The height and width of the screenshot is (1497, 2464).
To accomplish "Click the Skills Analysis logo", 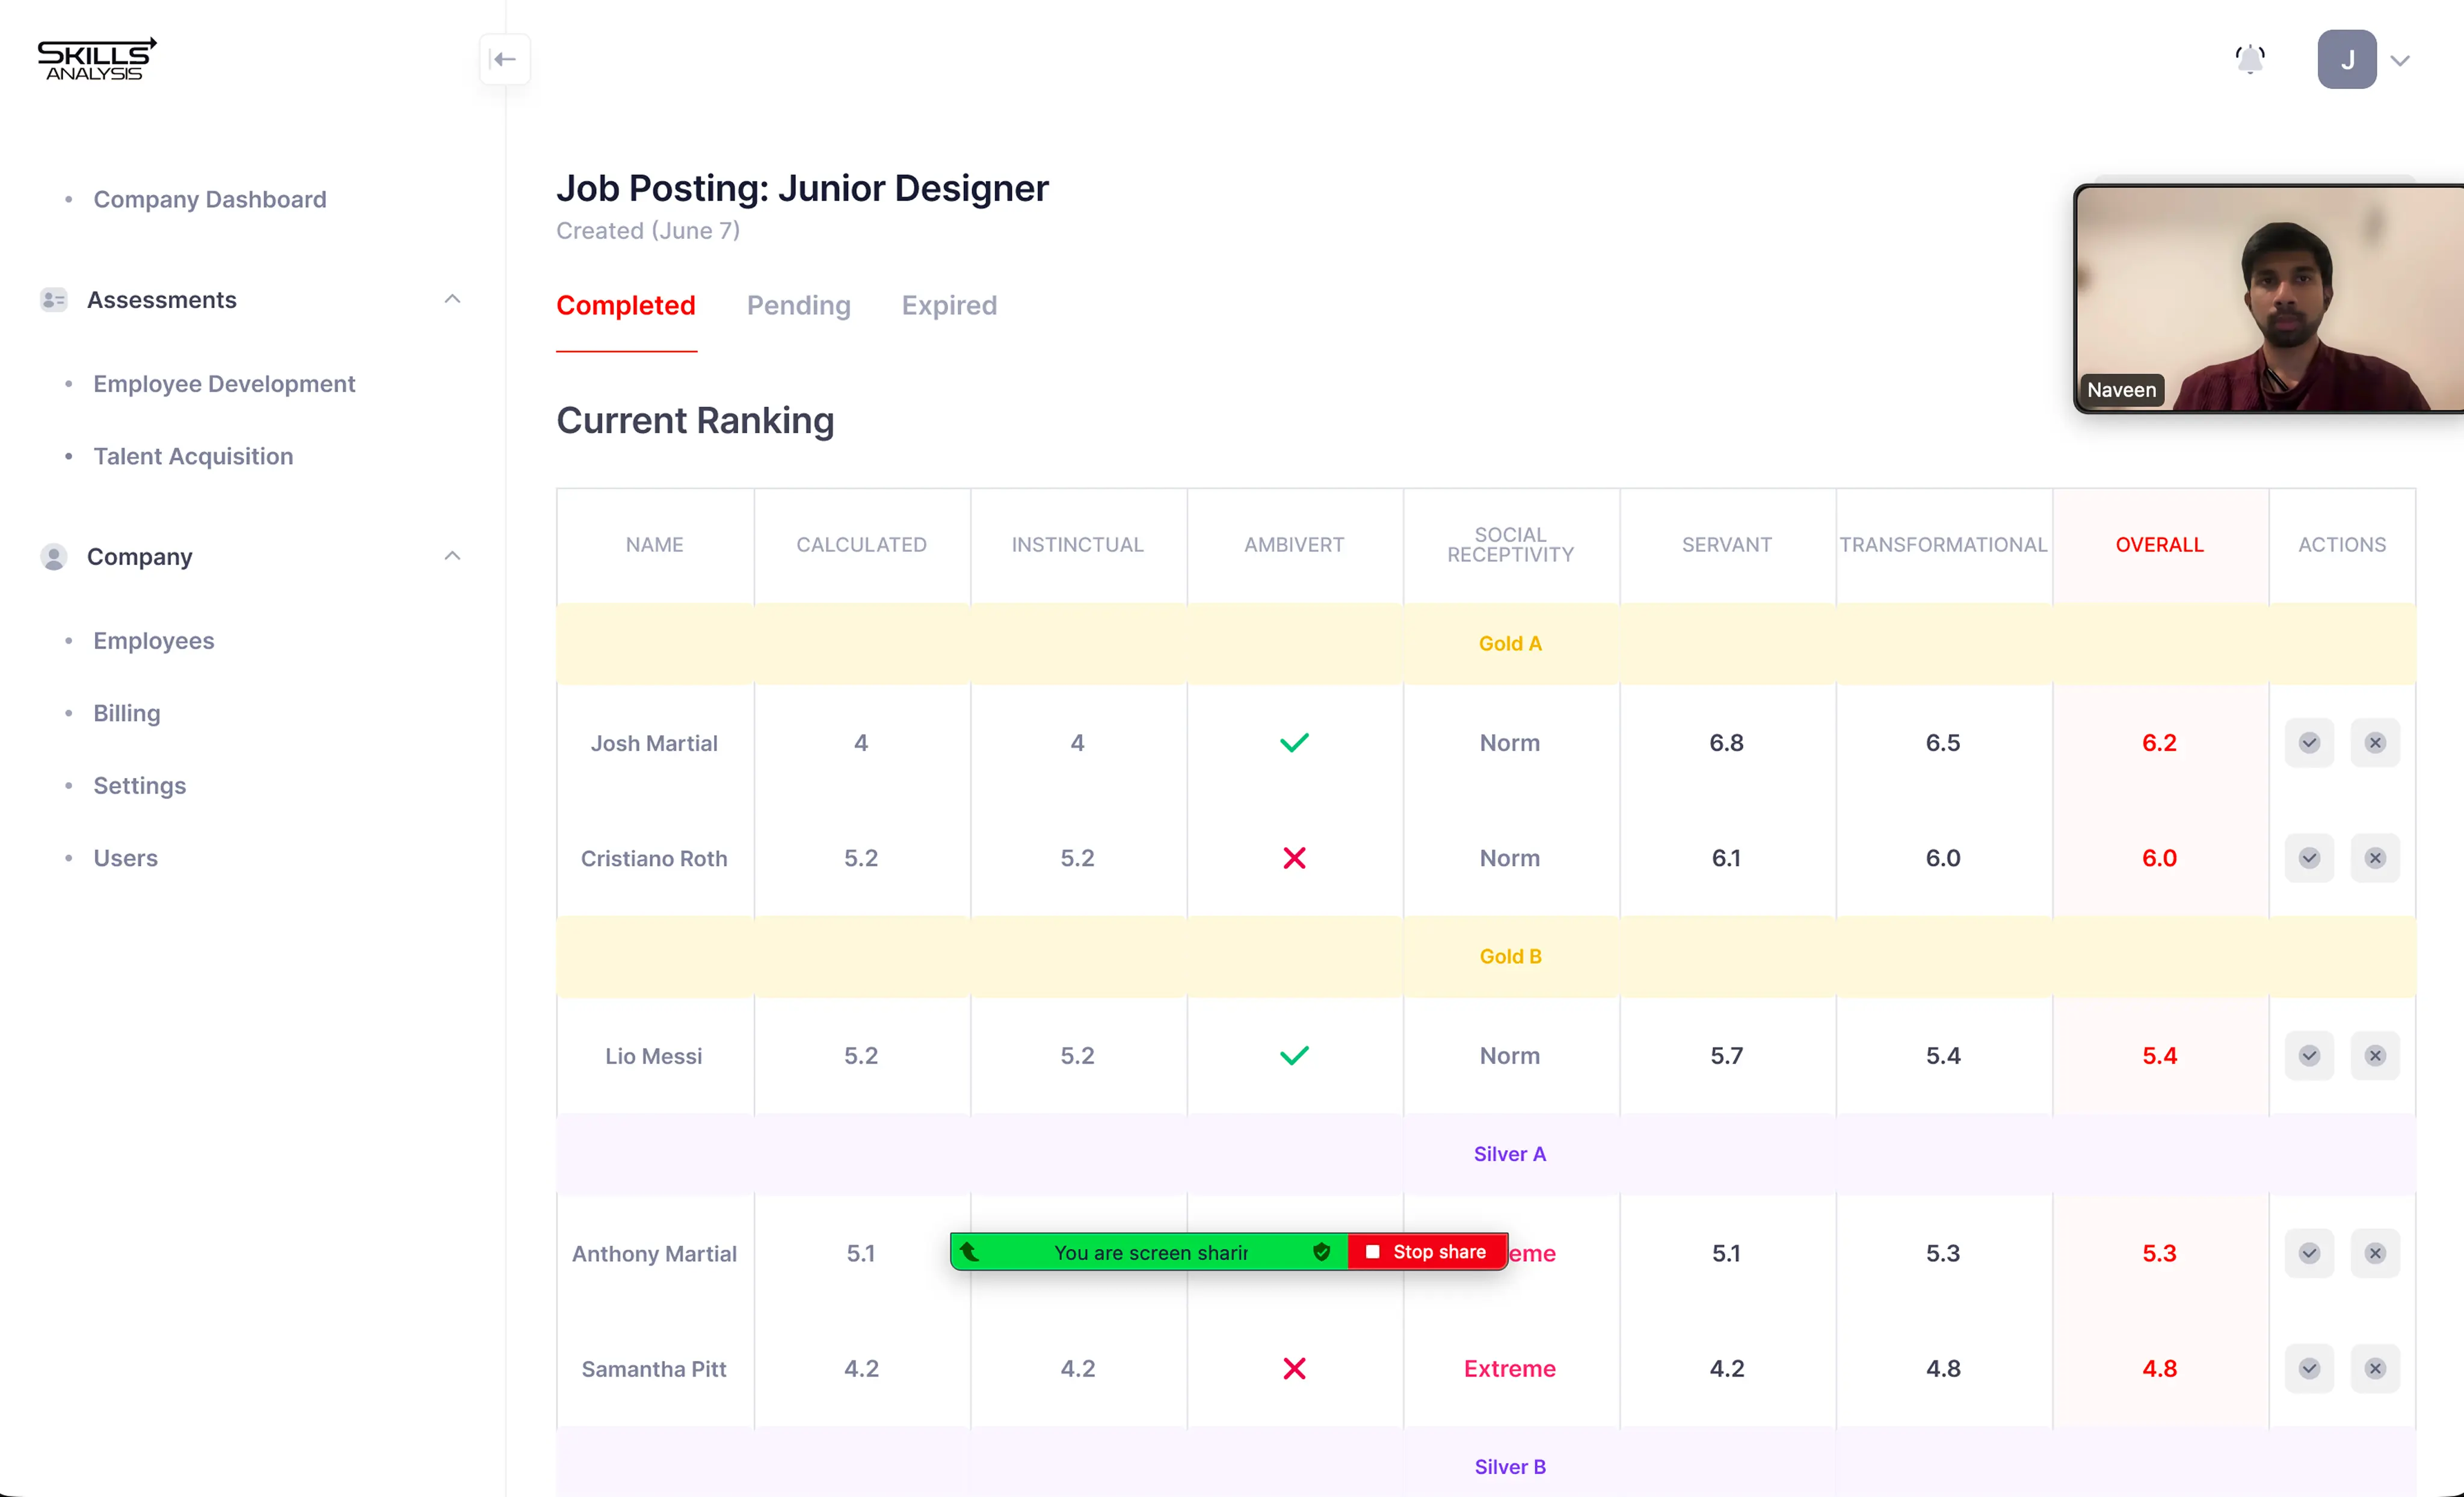I will click(97, 60).
